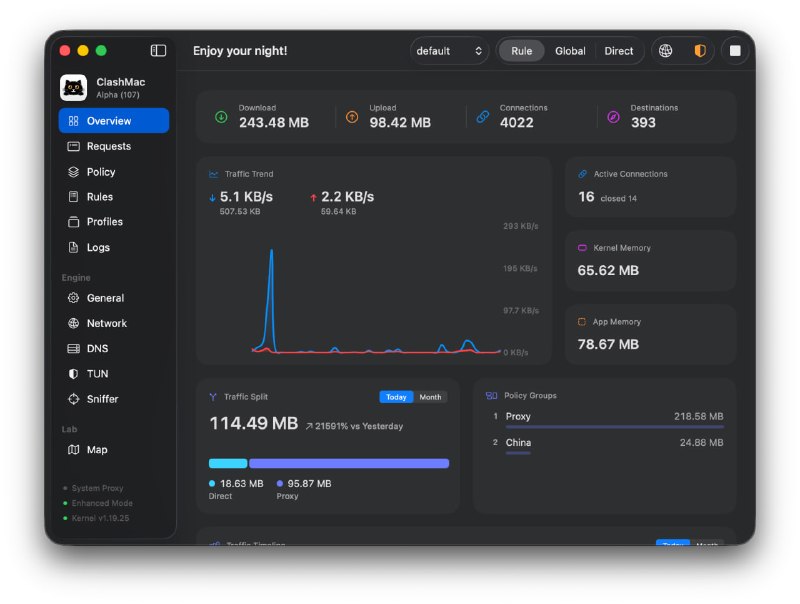The width and height of the screenshot is (800, 604).
Task: Click the 4022 connections value
Action: [516, 122]
